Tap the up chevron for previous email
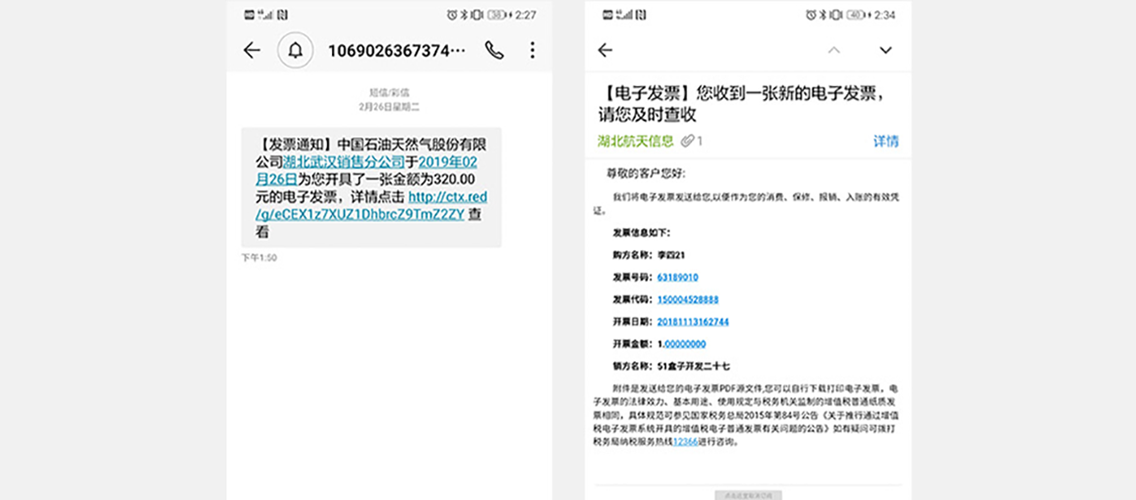1136x500 pixels. pos(834,50)
